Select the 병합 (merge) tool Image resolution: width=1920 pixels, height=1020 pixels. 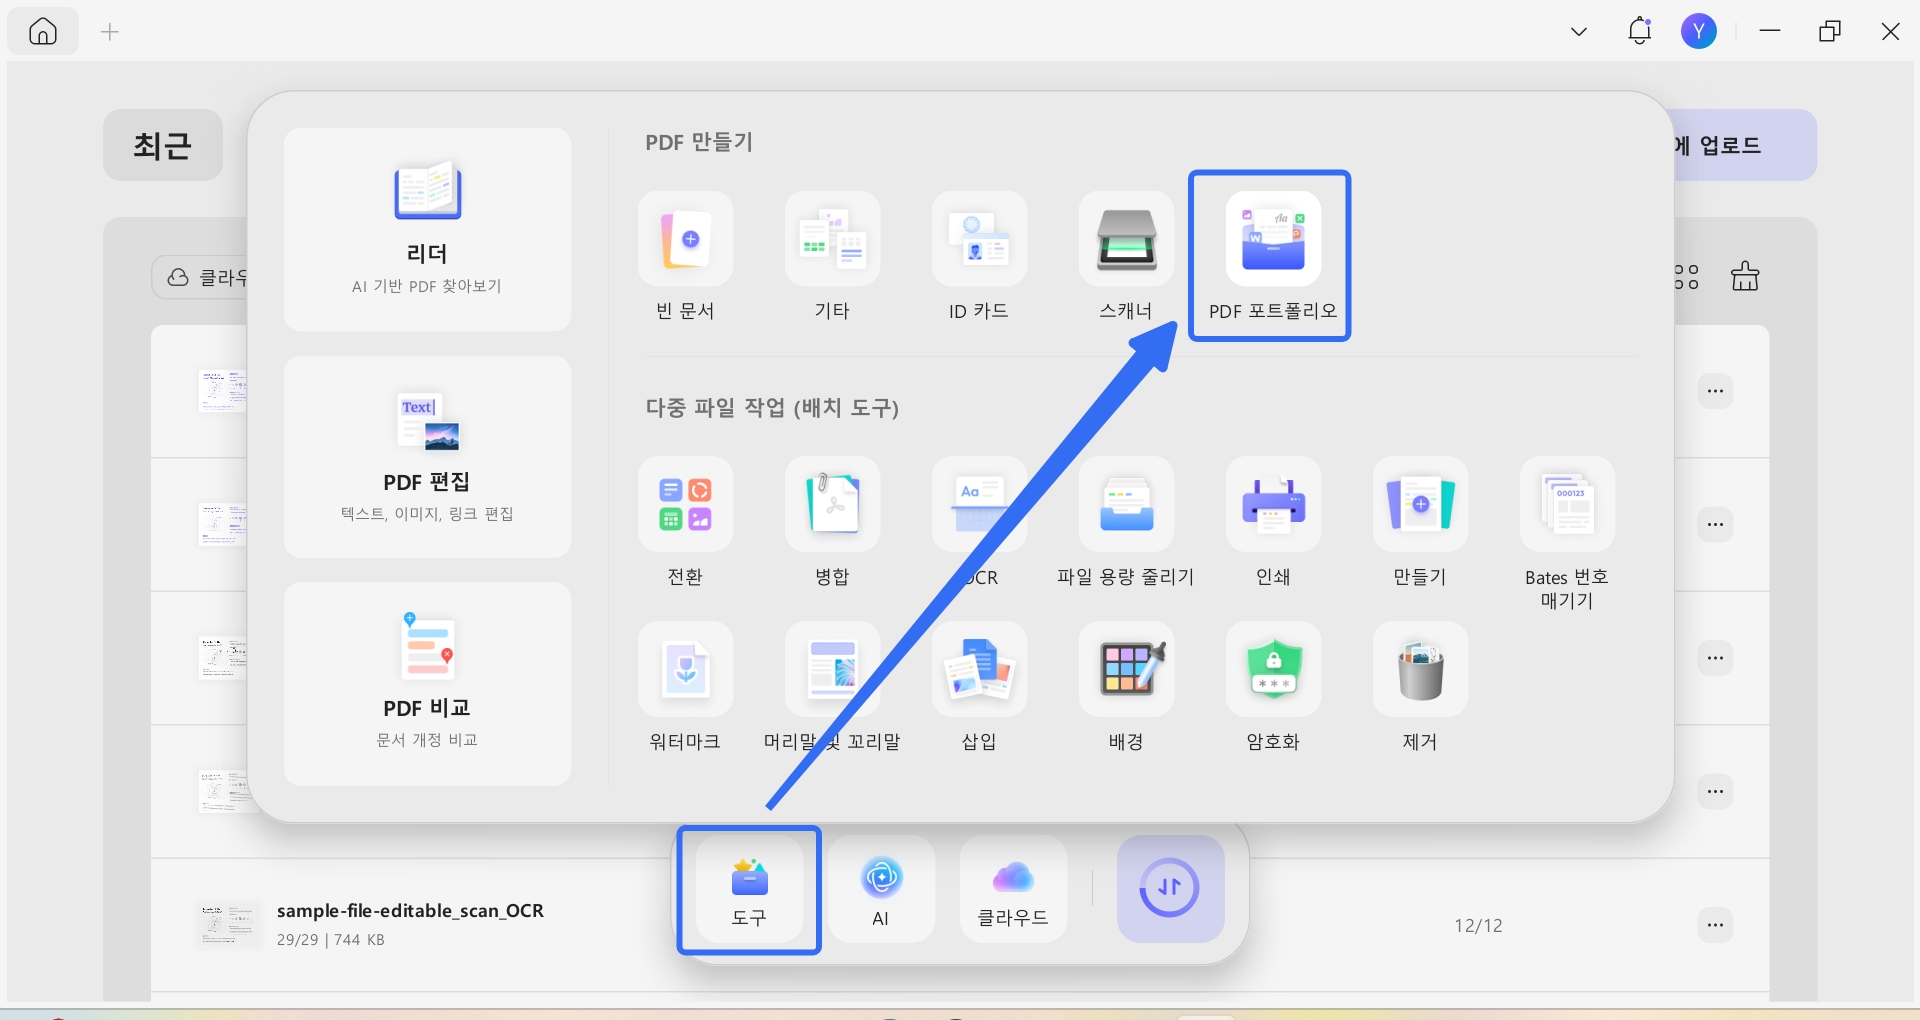click(x=832, y=505)
